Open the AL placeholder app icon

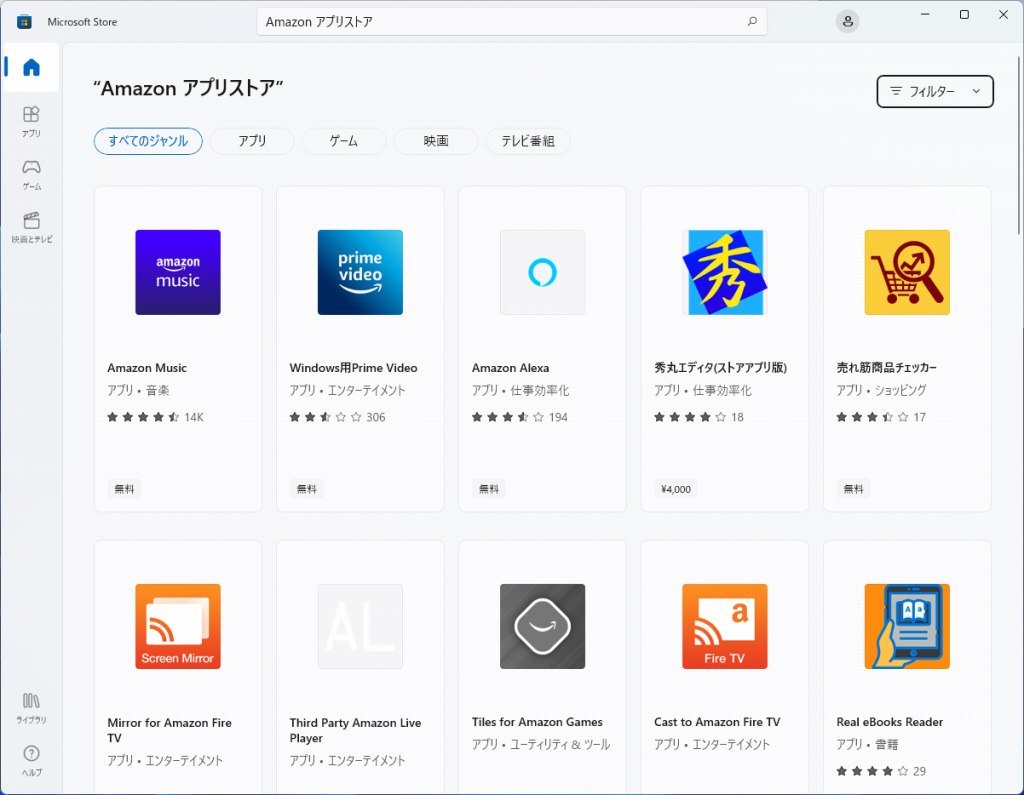(x=360, y=626)
